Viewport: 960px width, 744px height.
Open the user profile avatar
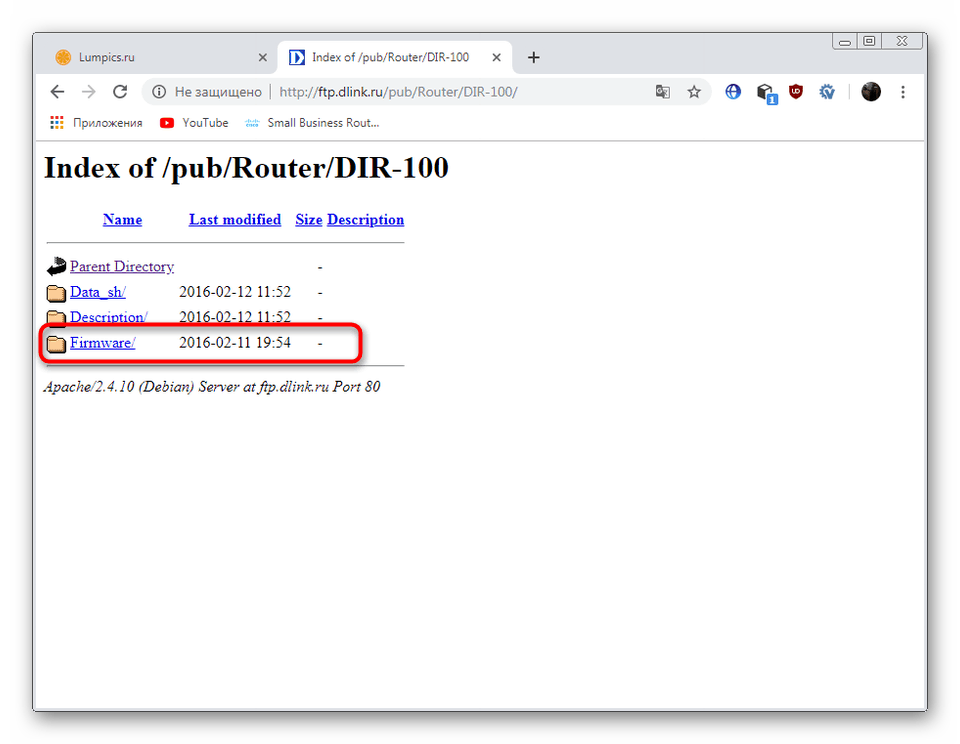[x=871, y=92]
